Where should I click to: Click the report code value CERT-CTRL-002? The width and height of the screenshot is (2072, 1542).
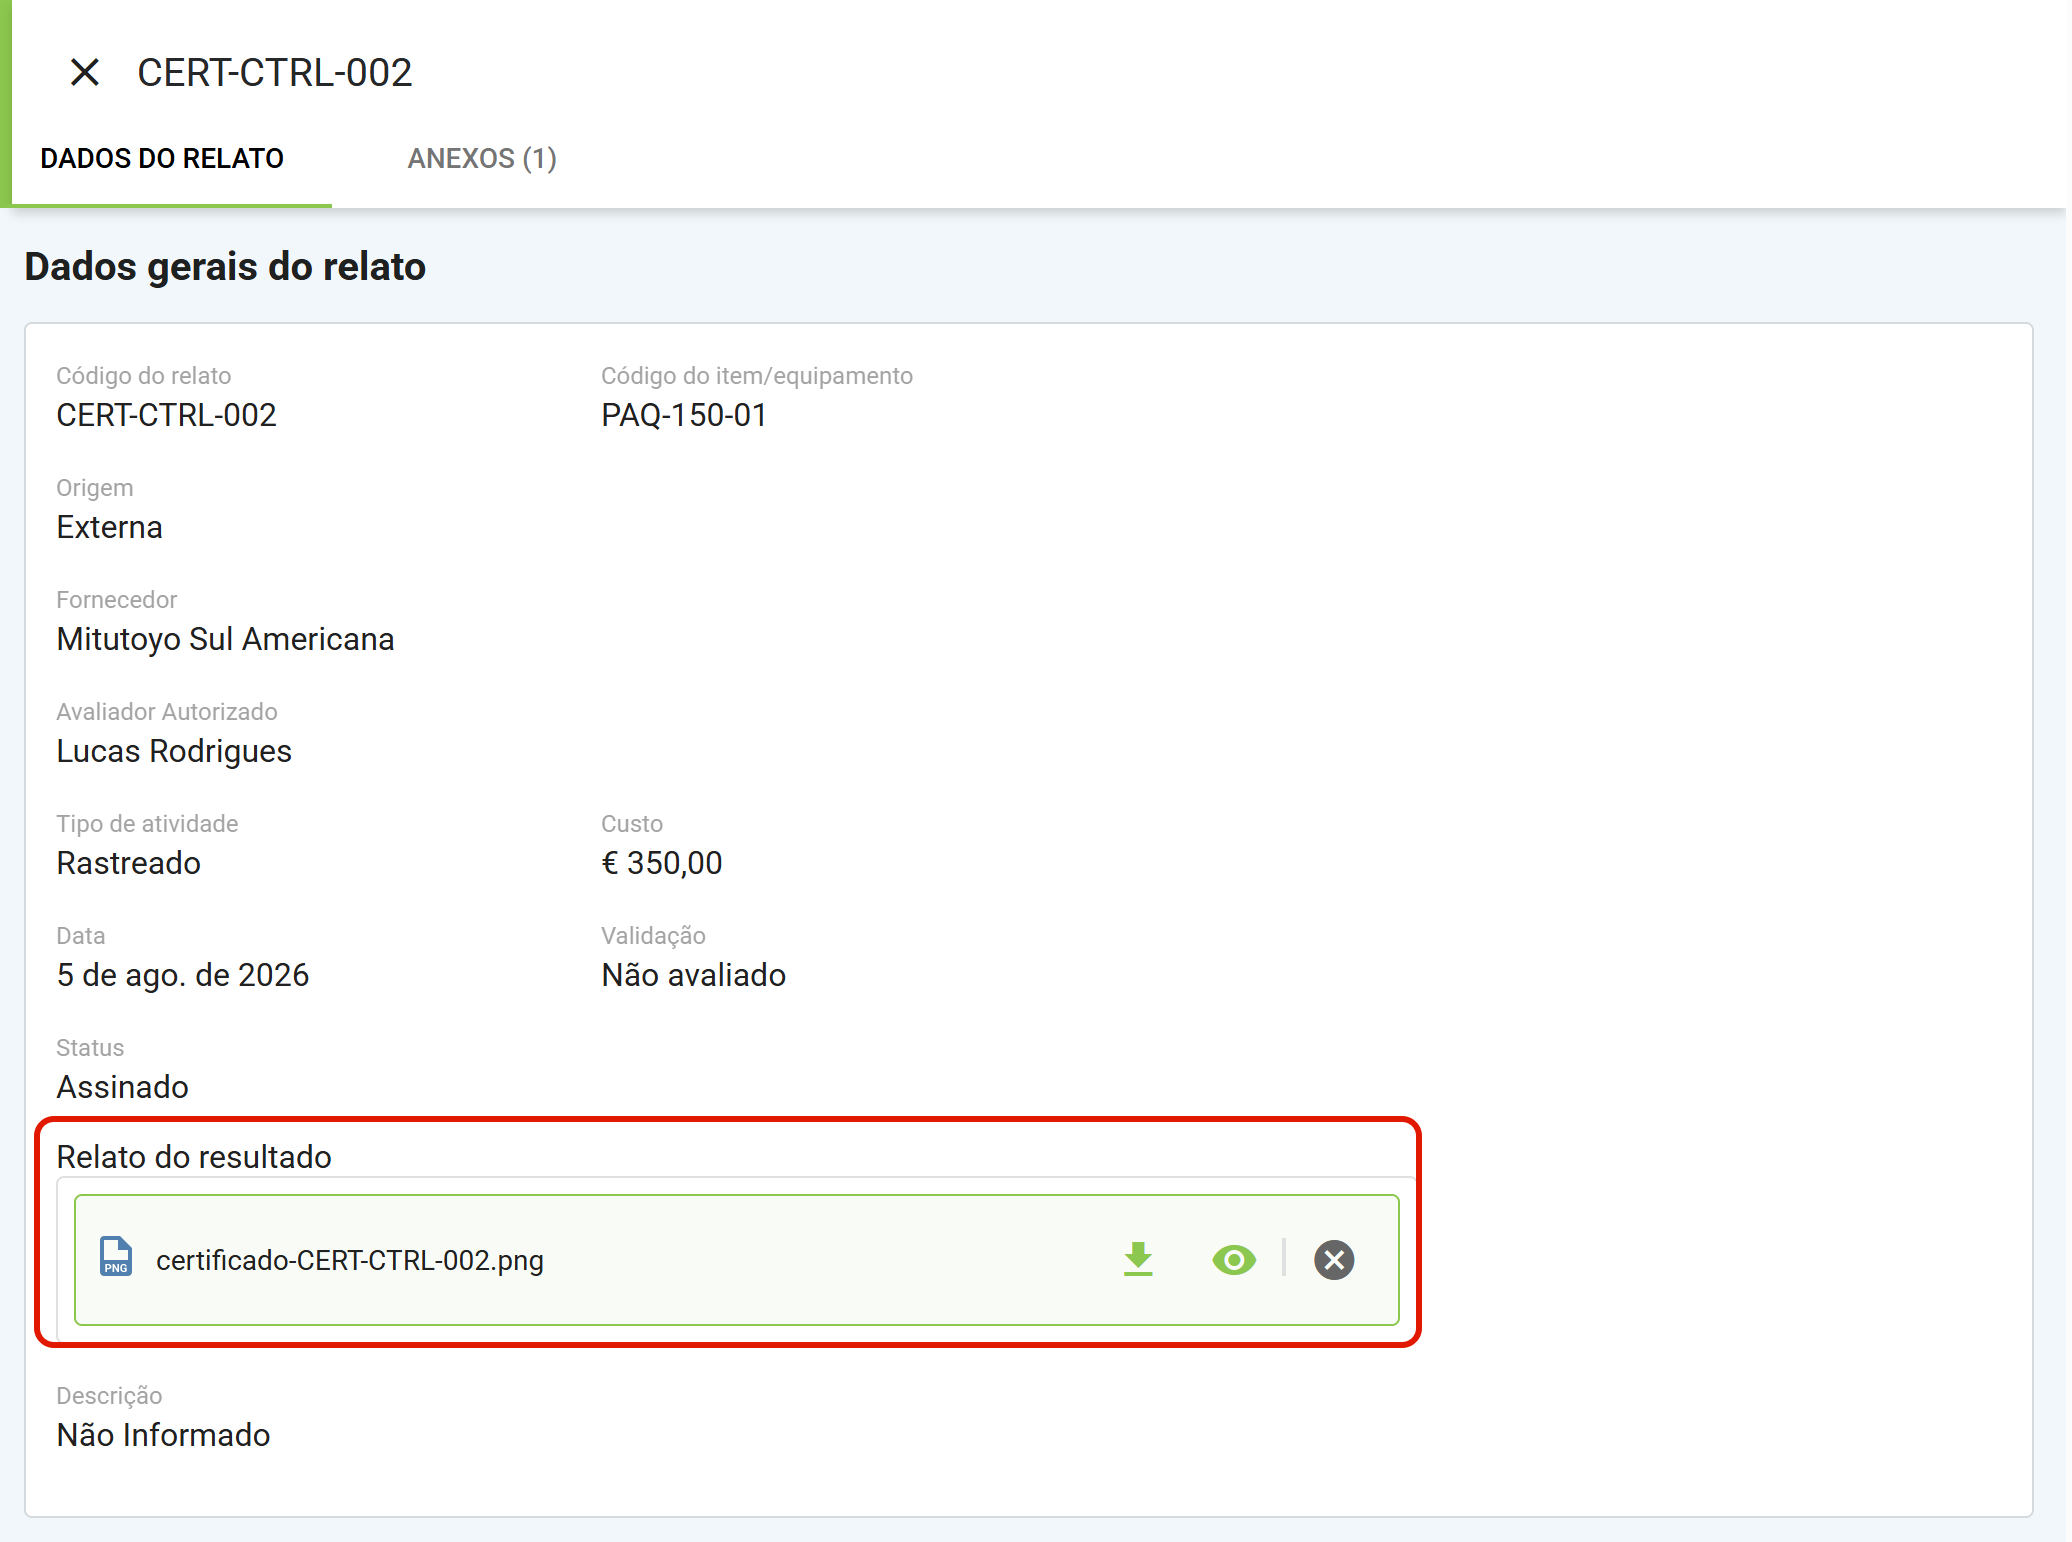[x=166, y=415]
